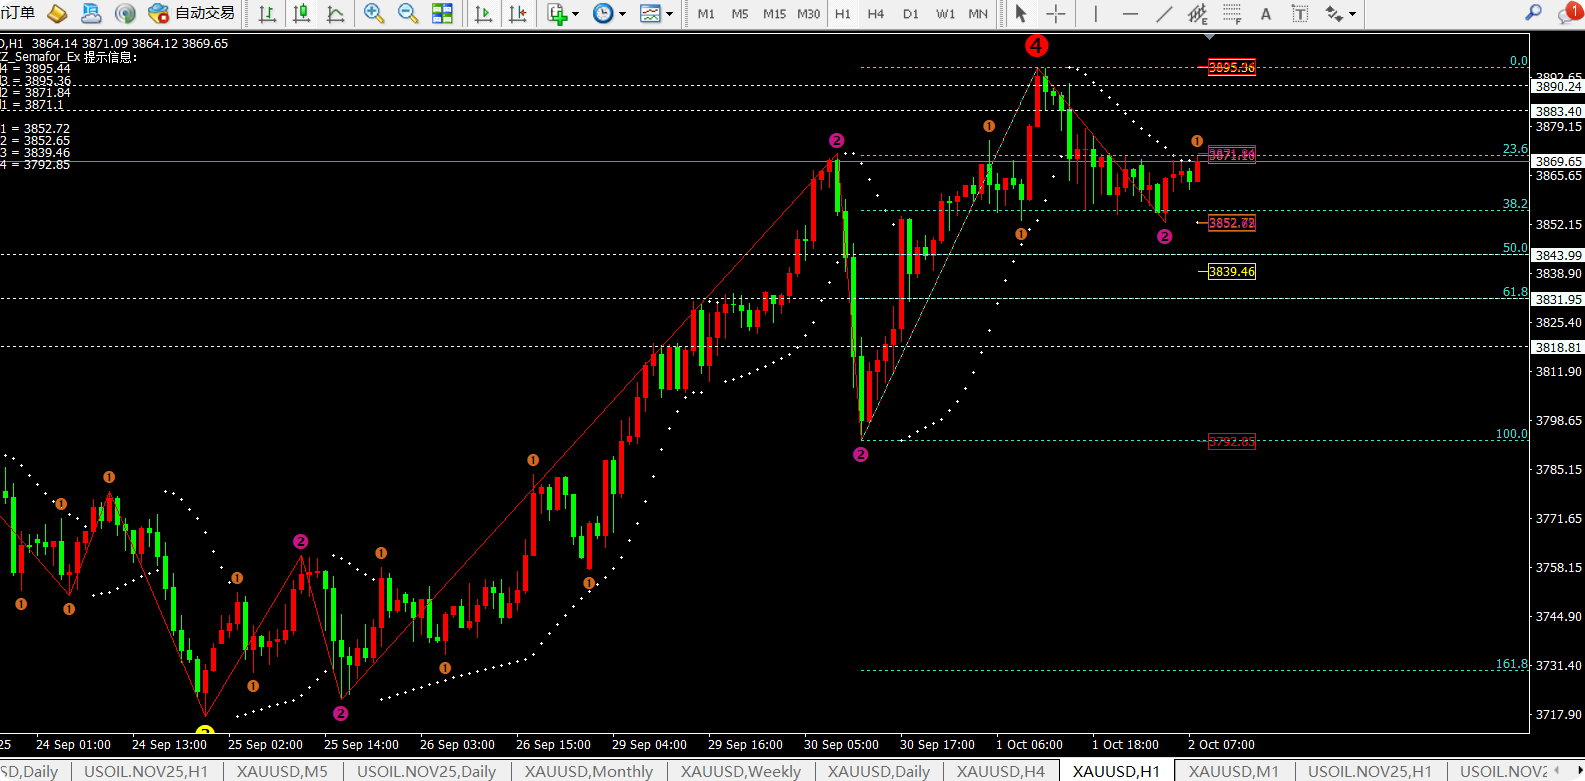Screen dimensions: 1585x781
Task: Click the Zoom In magnifier icon
Action: click(374, 14)
